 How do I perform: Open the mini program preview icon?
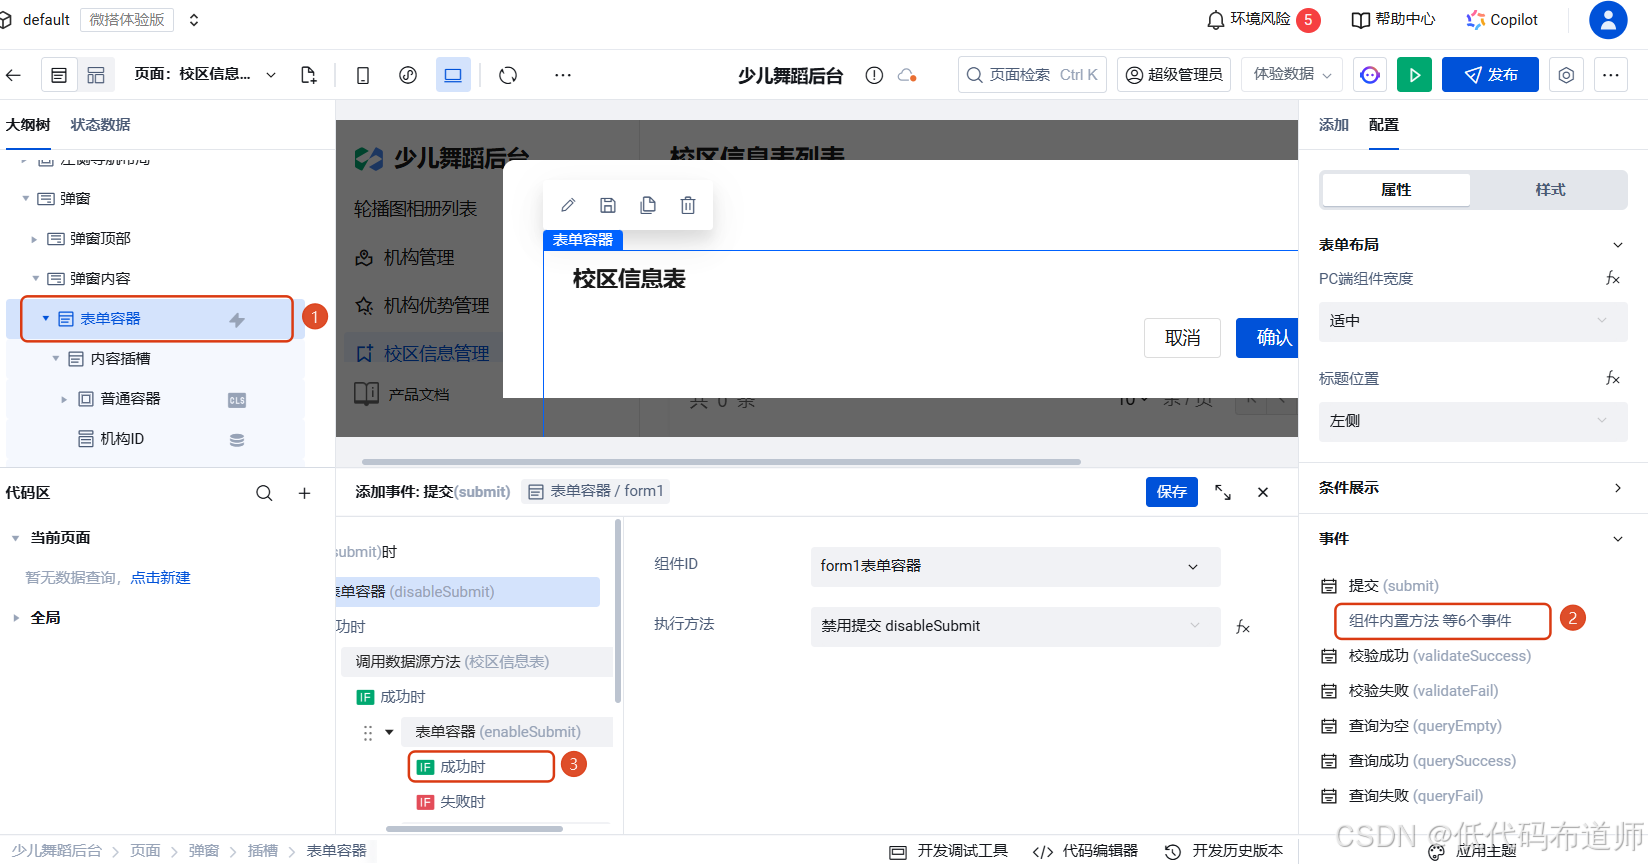click(408, 75)
